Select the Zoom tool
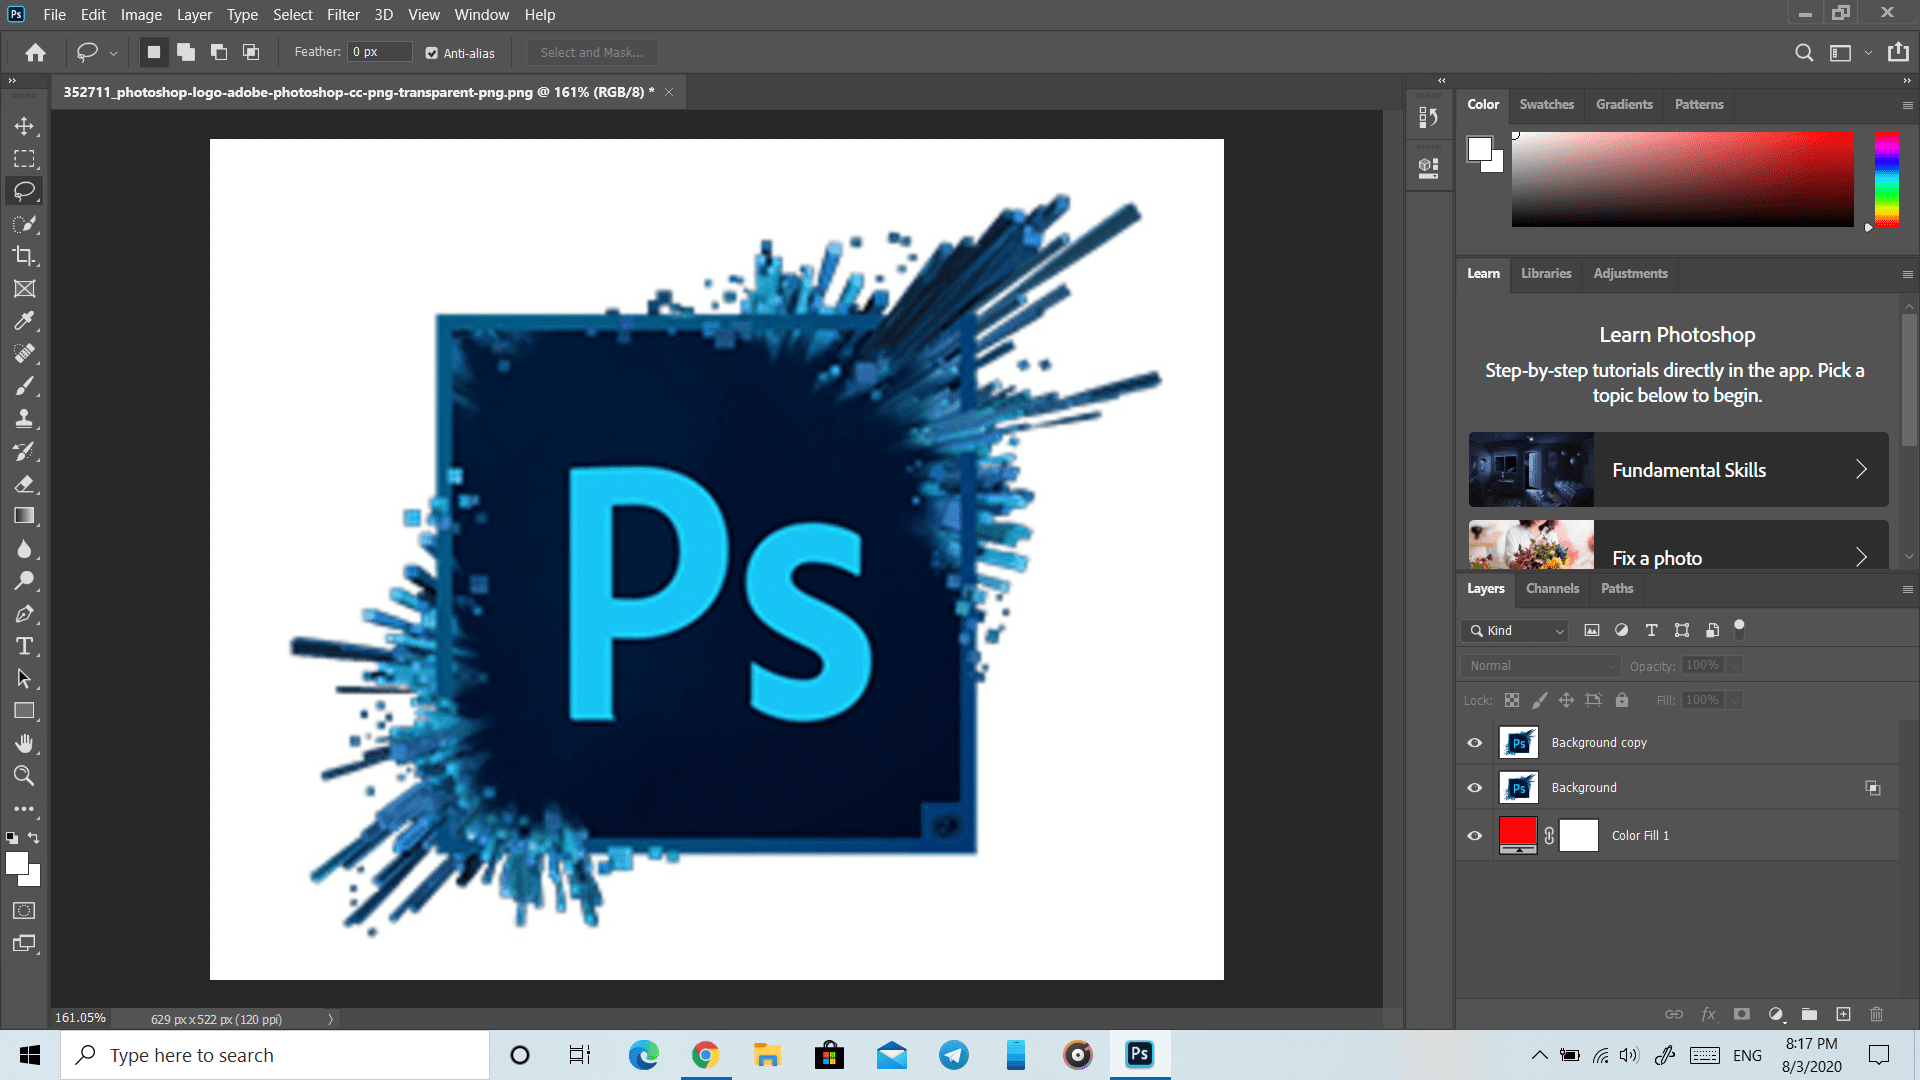 click(x=24, y=776)
